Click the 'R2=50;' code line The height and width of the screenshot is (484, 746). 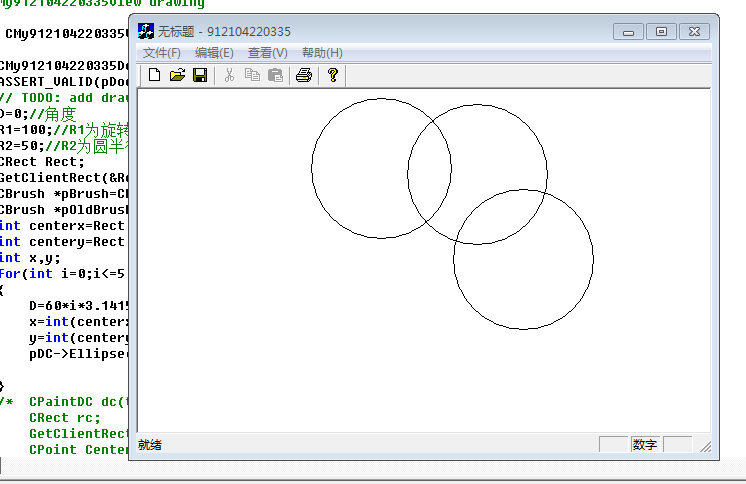tap(64, 146)
